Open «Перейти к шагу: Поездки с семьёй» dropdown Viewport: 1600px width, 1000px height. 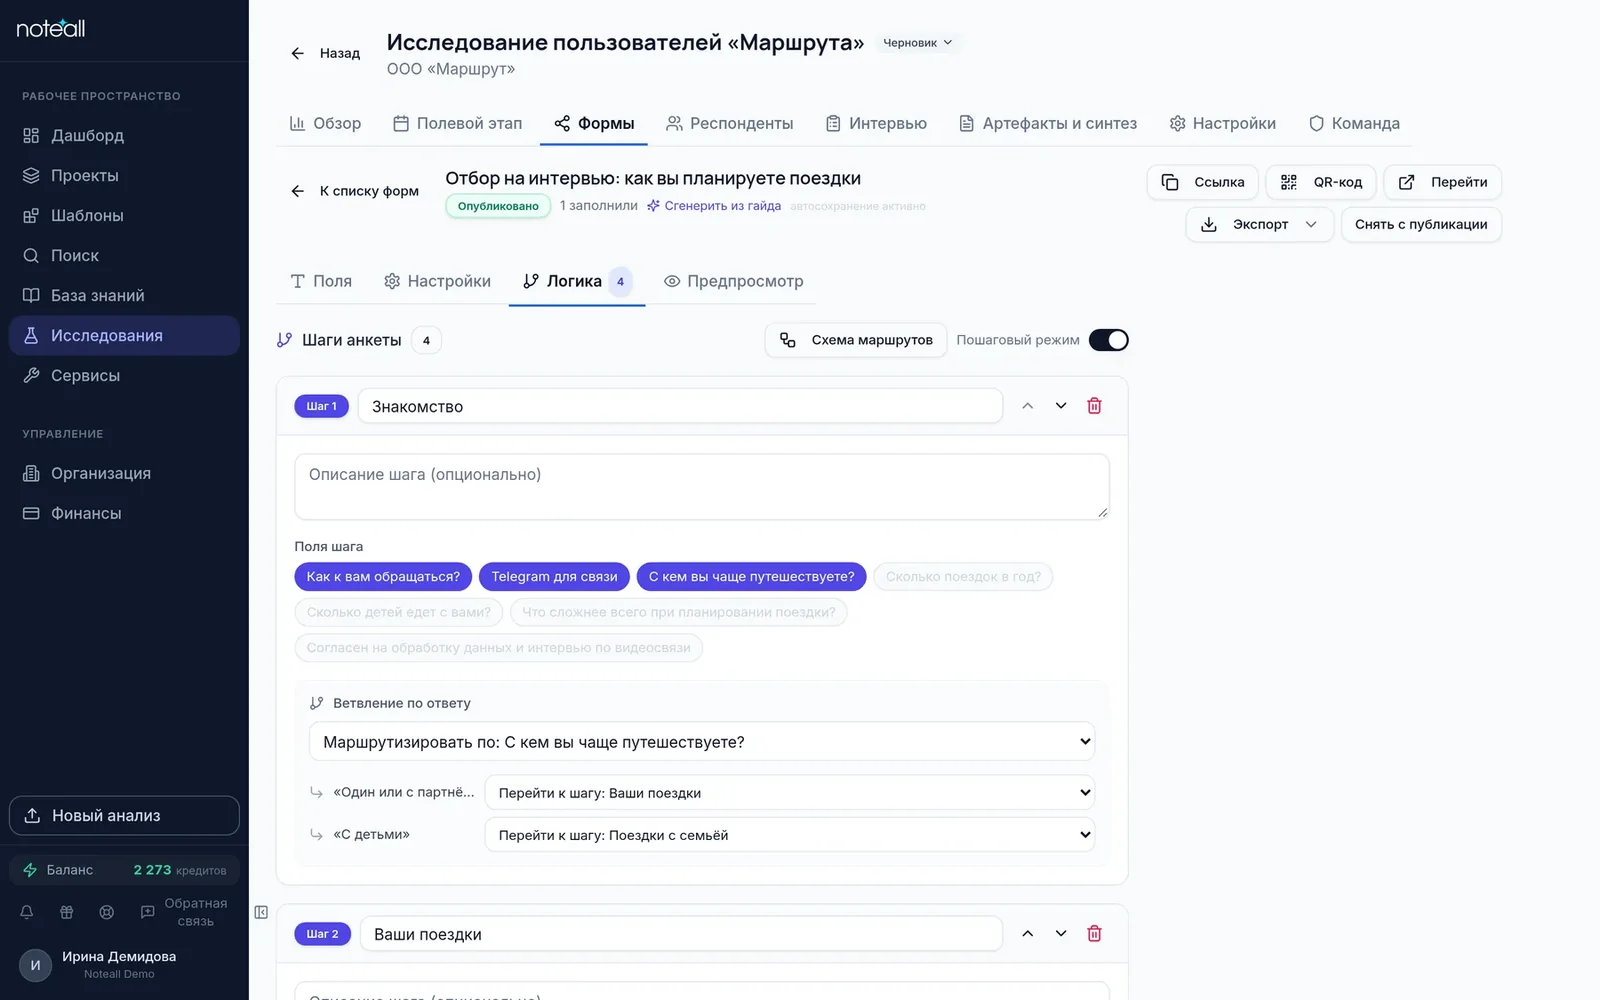click(790, 835)
